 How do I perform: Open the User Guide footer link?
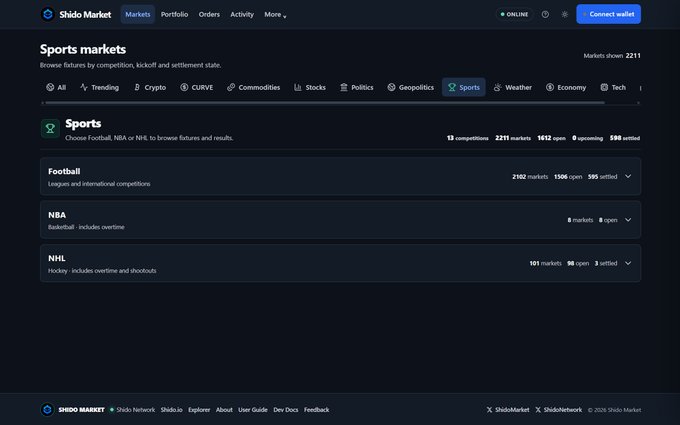tap(253, 410)
